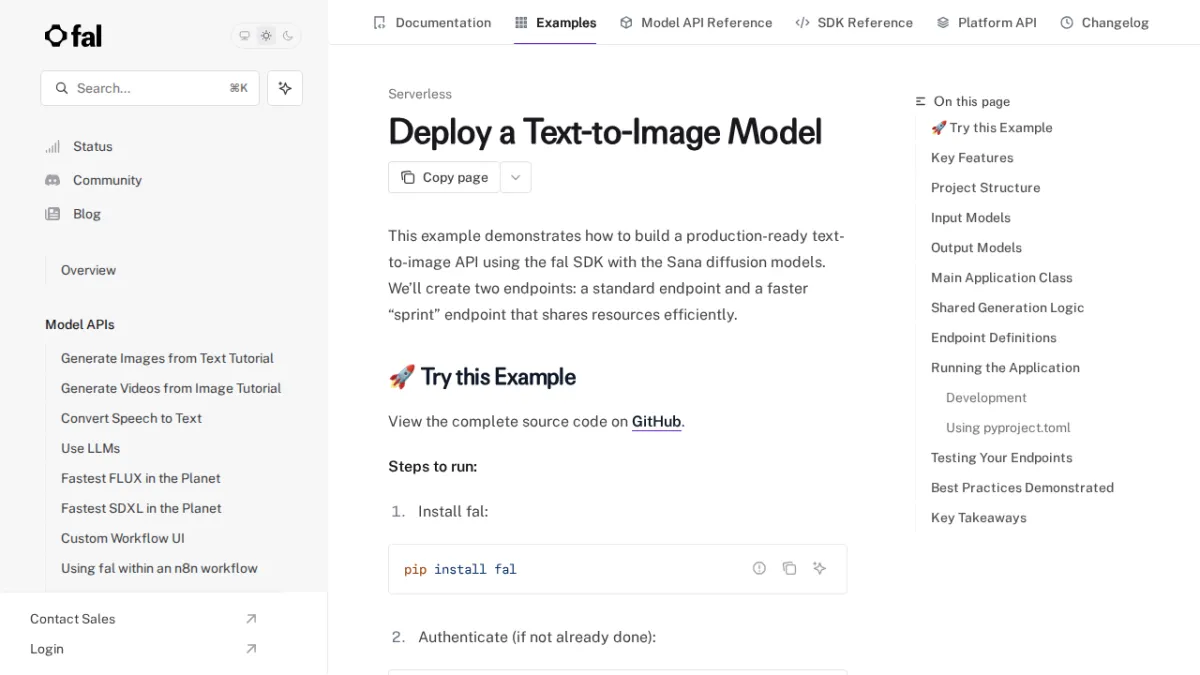Image resolution: width=1200 pixels, height=675 pixels.
Task: Switch to the Changelog tab
Action: [1104, 22]
